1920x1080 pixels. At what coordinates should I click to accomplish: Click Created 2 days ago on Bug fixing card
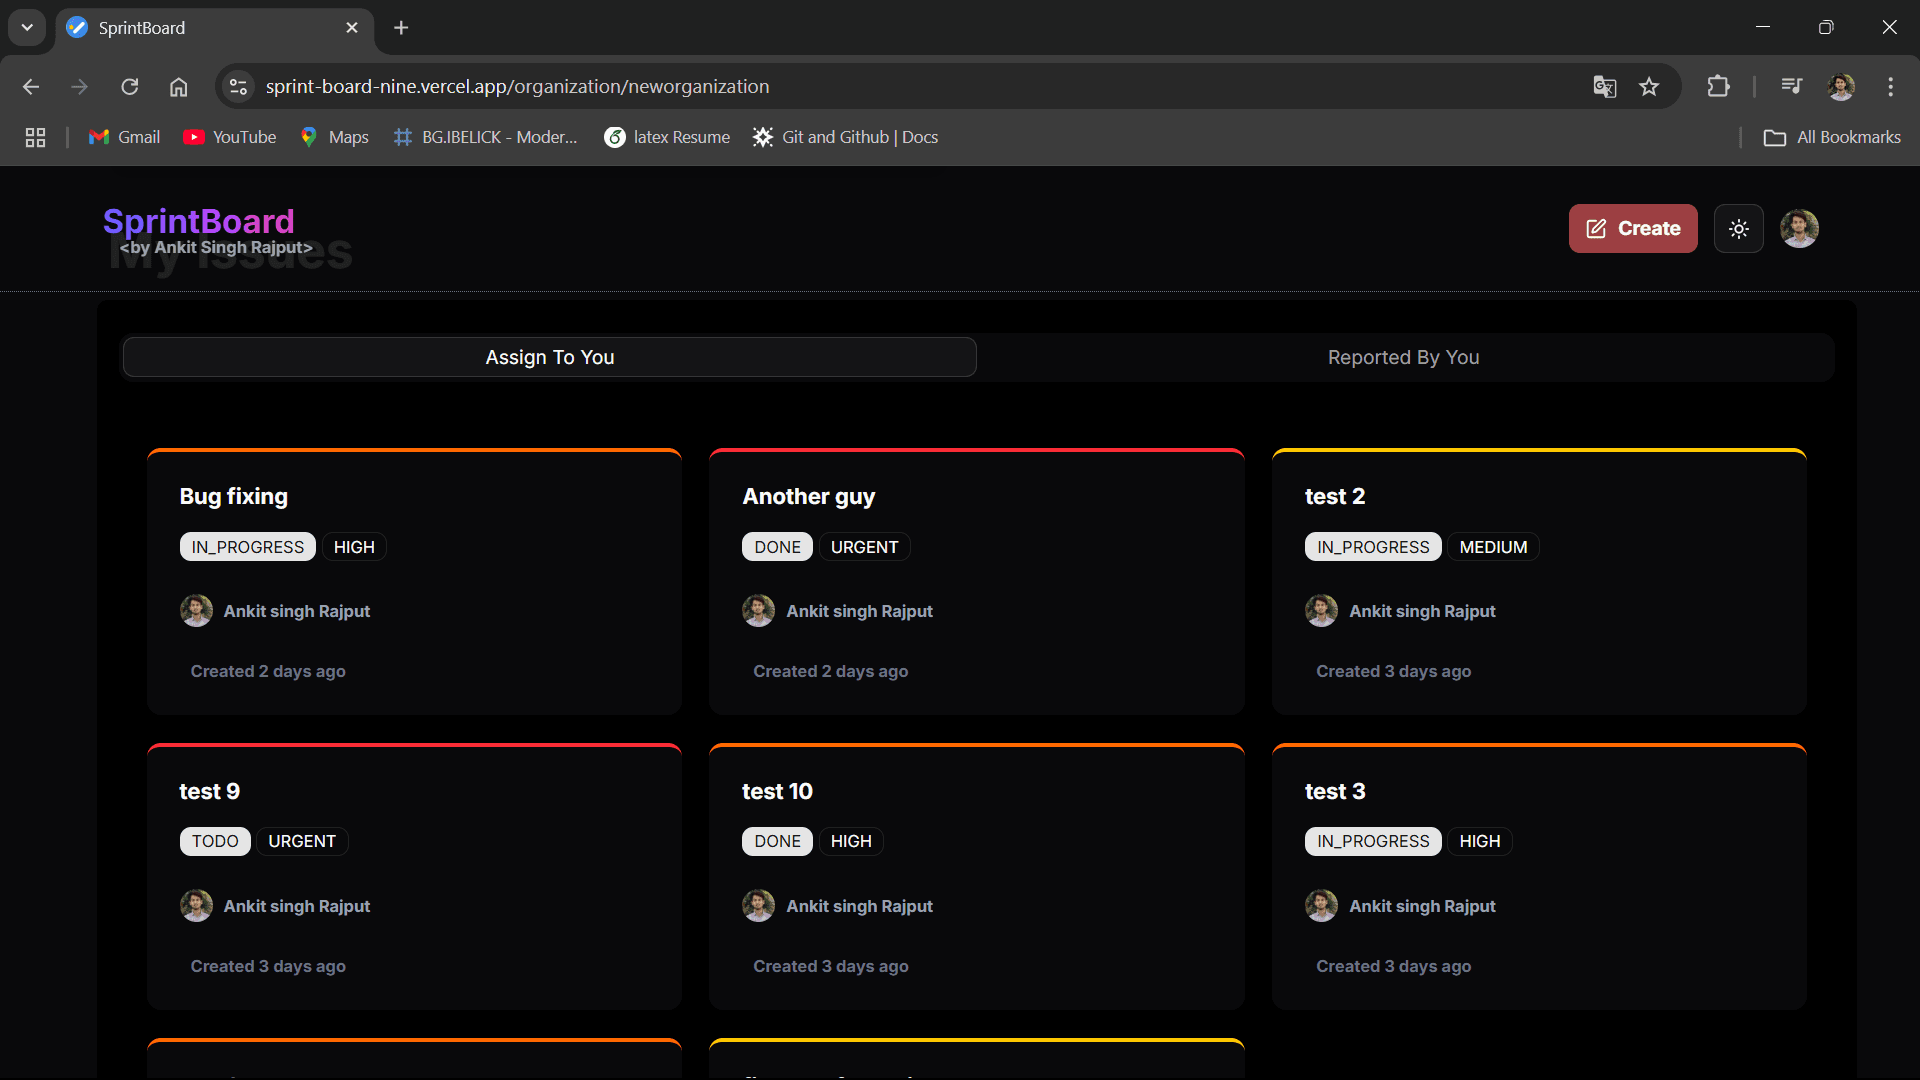(268, 671)
